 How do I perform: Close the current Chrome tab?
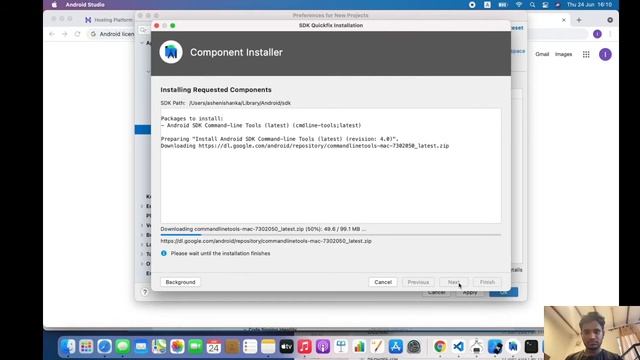coord(564,20)
